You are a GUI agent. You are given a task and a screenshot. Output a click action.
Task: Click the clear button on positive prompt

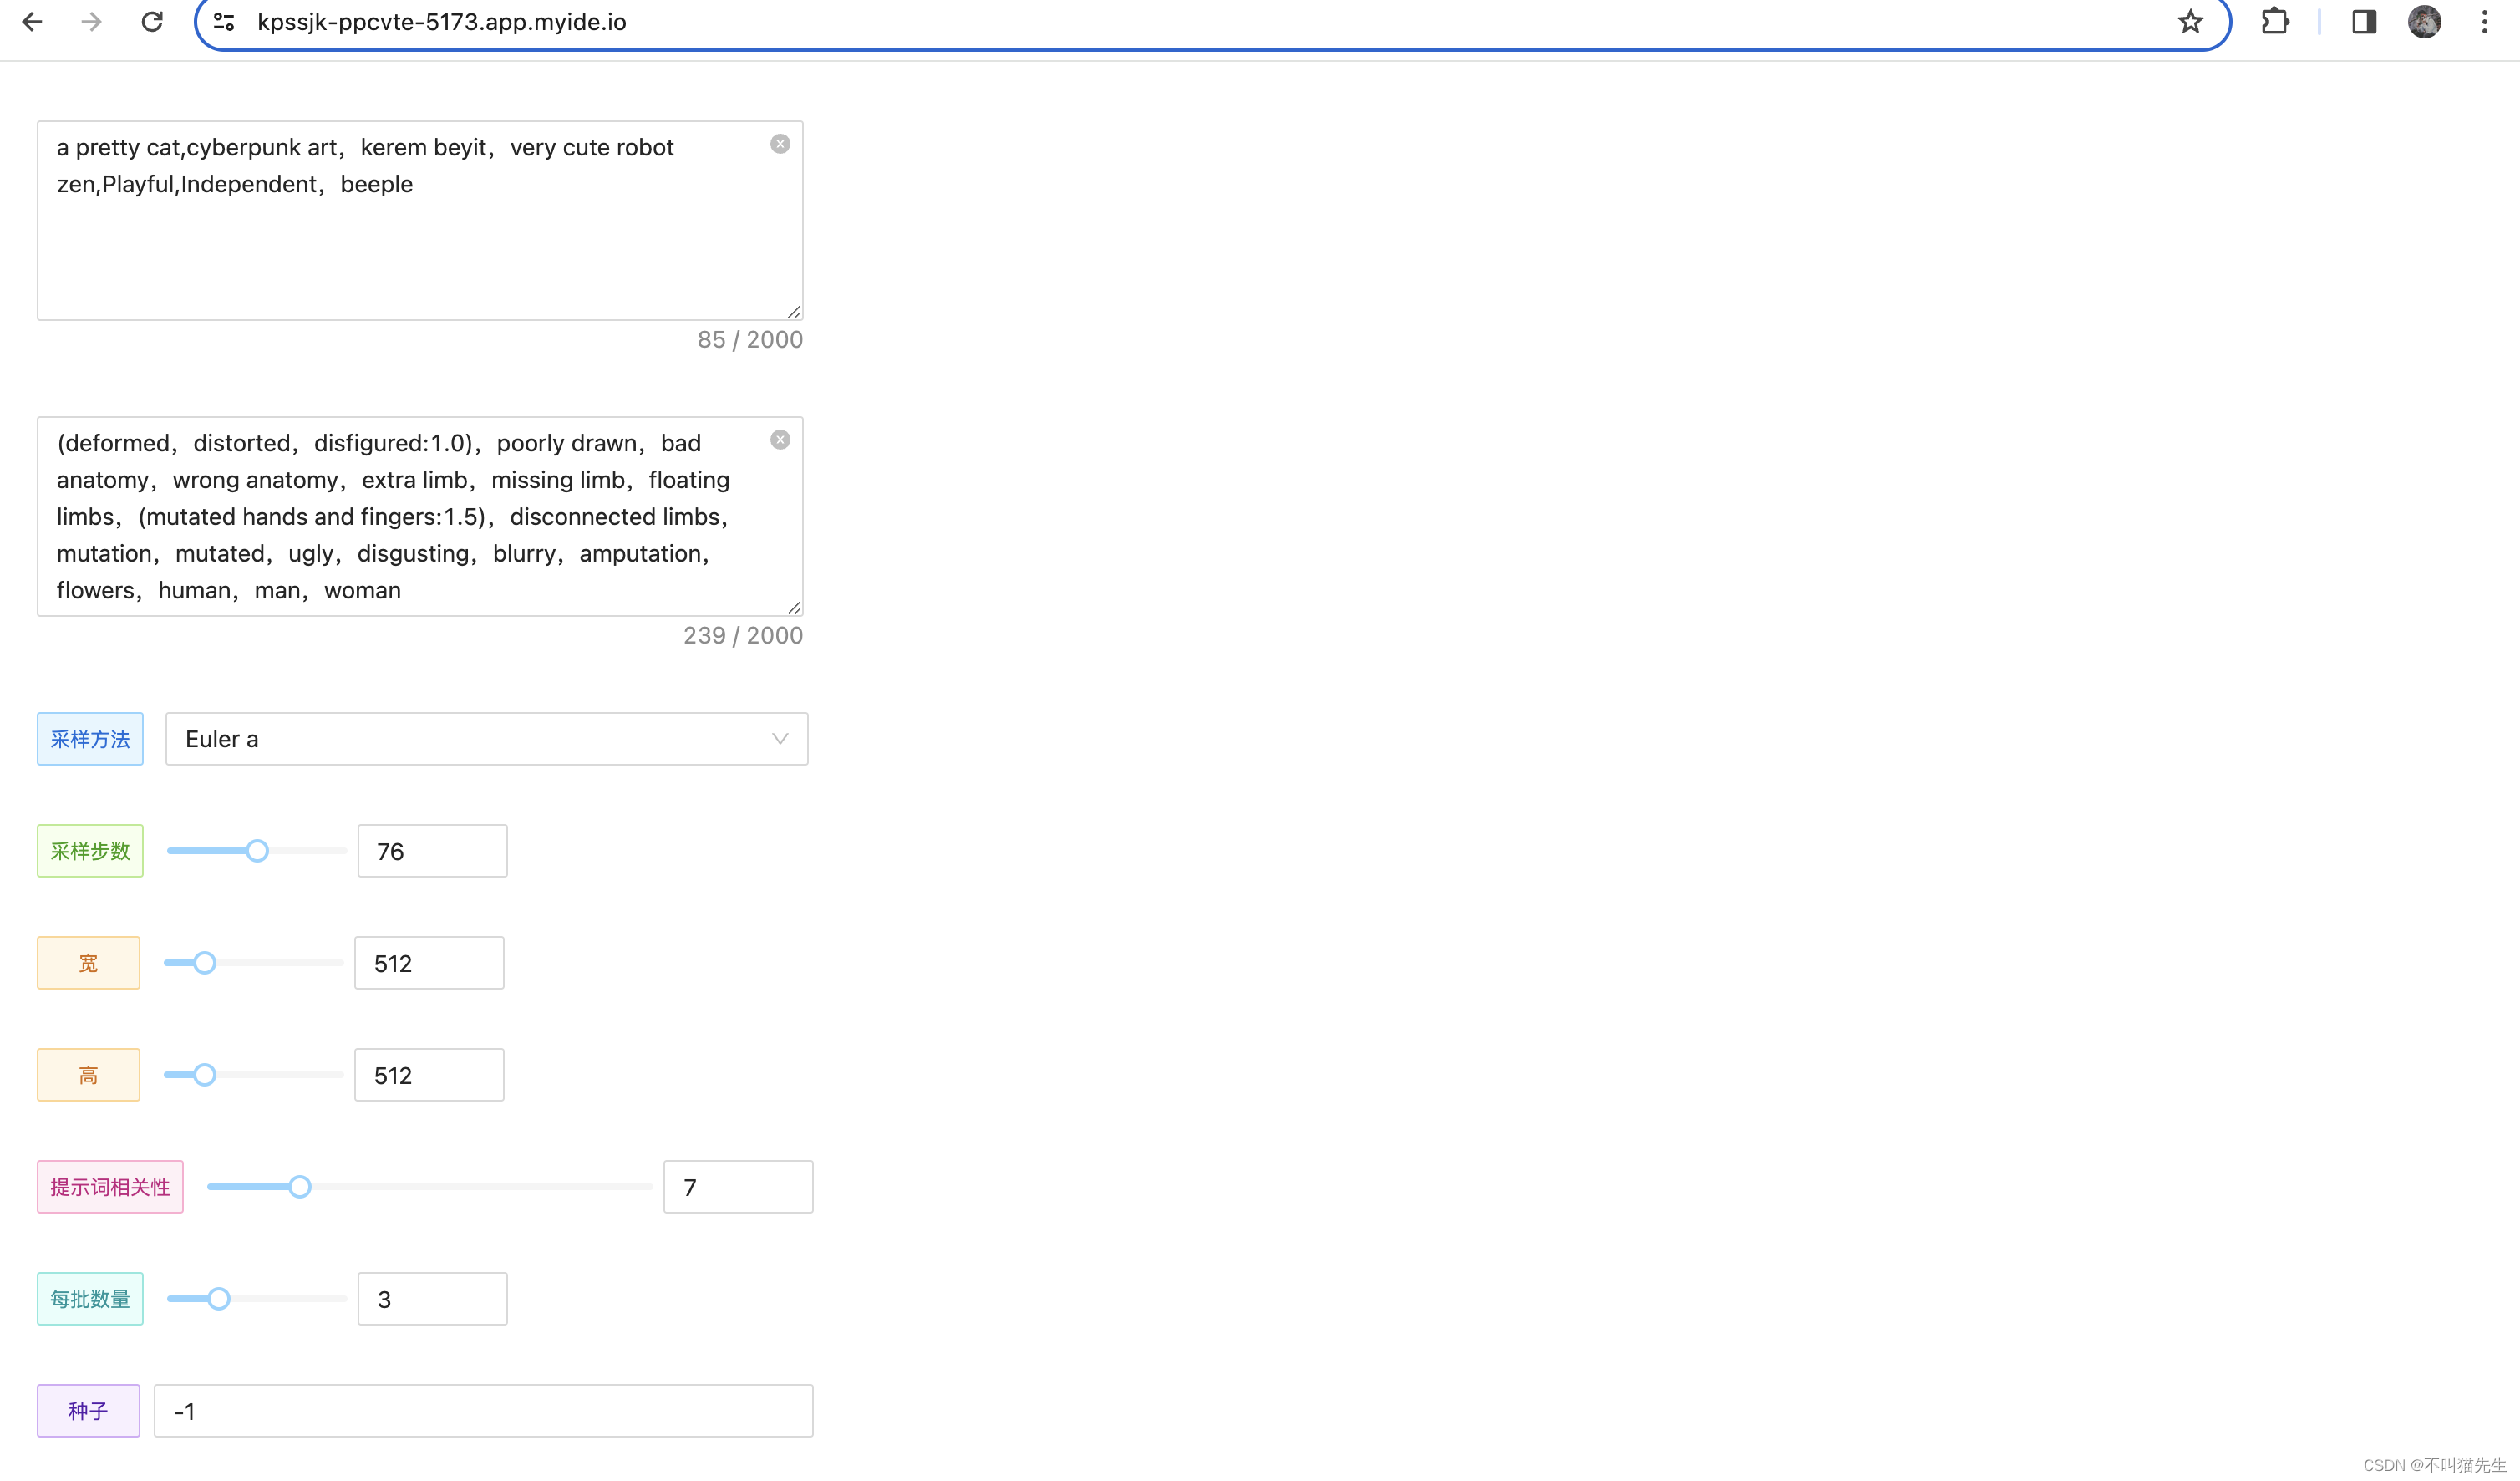780,145
